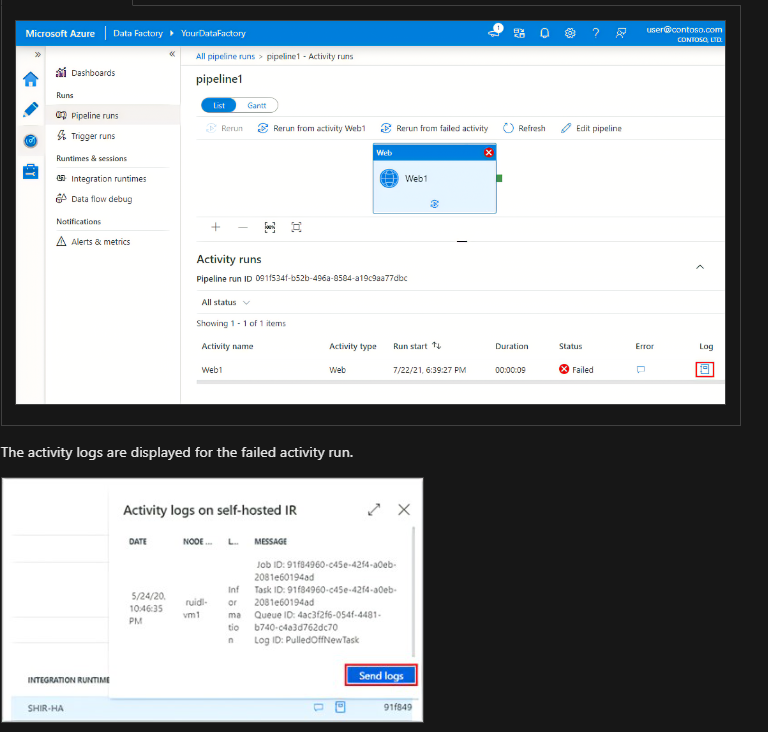
Task: Open Dashboards in side menu
Action: coord(86,73)
